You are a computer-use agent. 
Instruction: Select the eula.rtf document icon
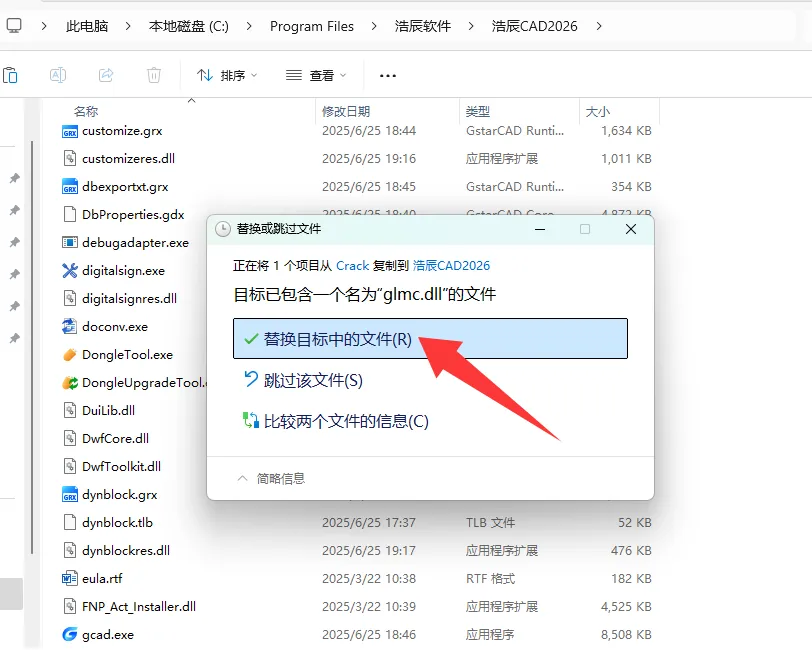pyautogui.click(x=69, y=578)
